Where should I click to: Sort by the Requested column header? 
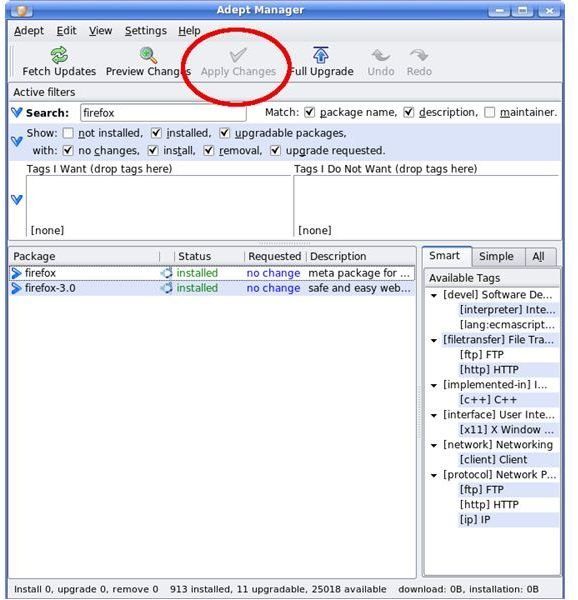pos(275,256)
